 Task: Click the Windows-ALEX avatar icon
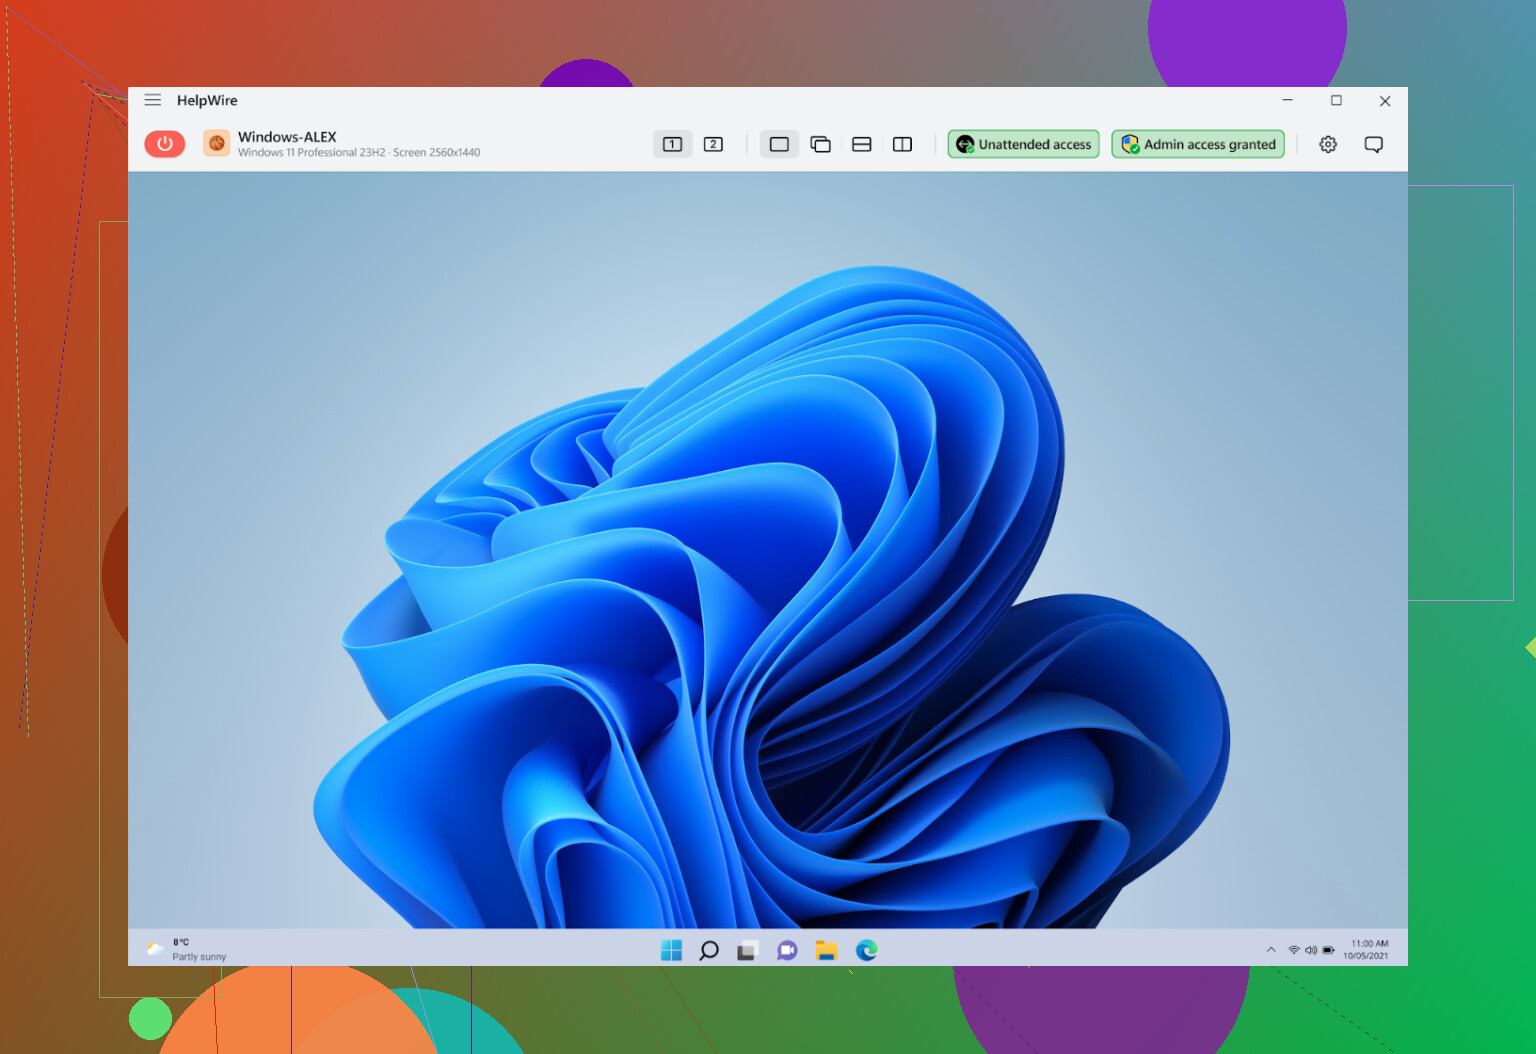tap(217, 143)
